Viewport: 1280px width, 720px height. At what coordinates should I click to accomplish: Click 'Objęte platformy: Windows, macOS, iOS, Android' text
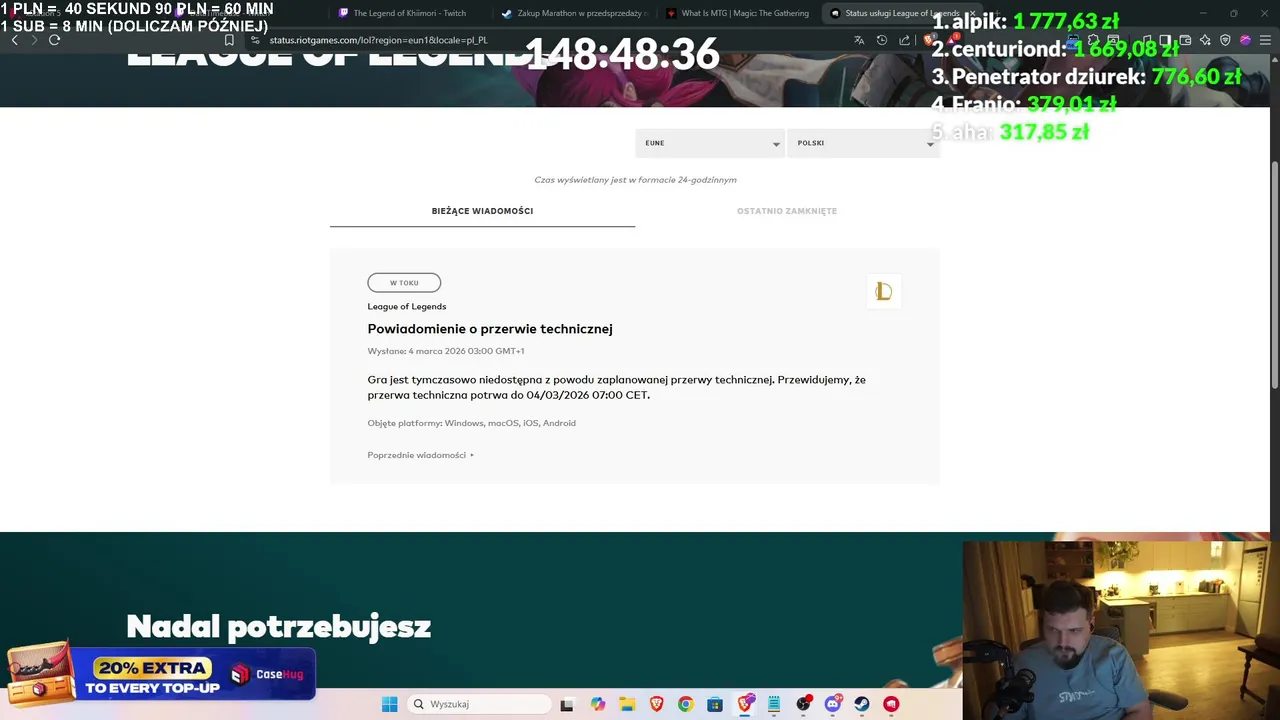(x=471, y=423)
